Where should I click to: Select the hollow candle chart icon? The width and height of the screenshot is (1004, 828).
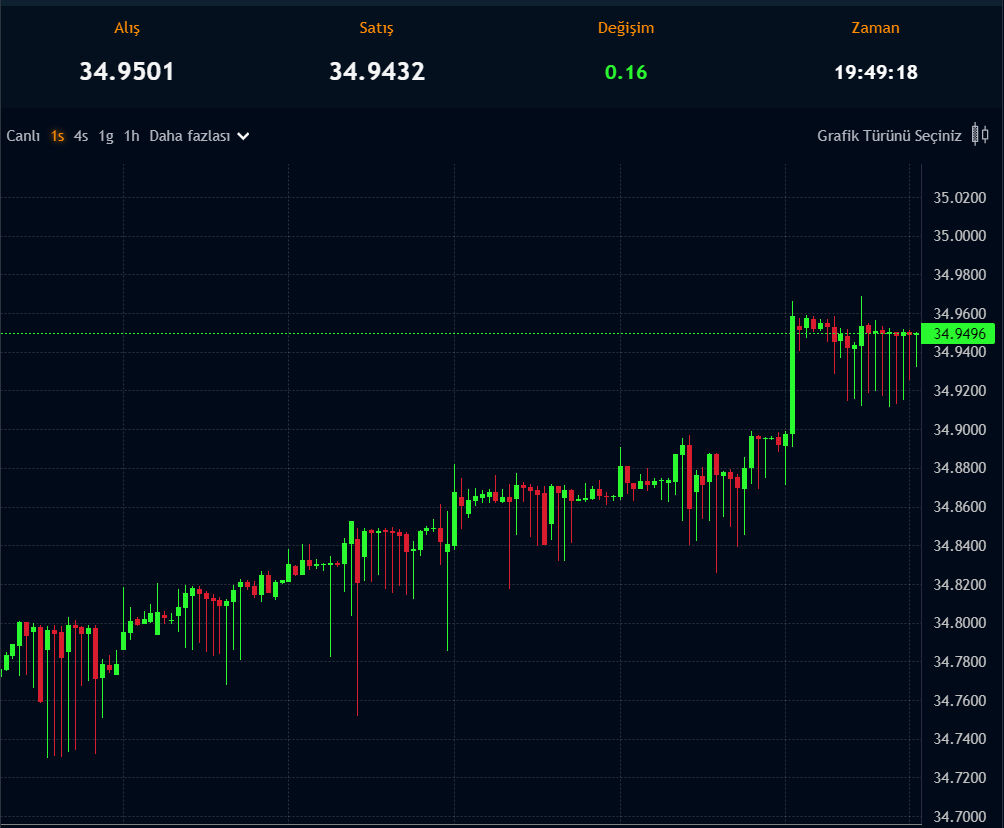pyautogui.click(x=985, y=134)
